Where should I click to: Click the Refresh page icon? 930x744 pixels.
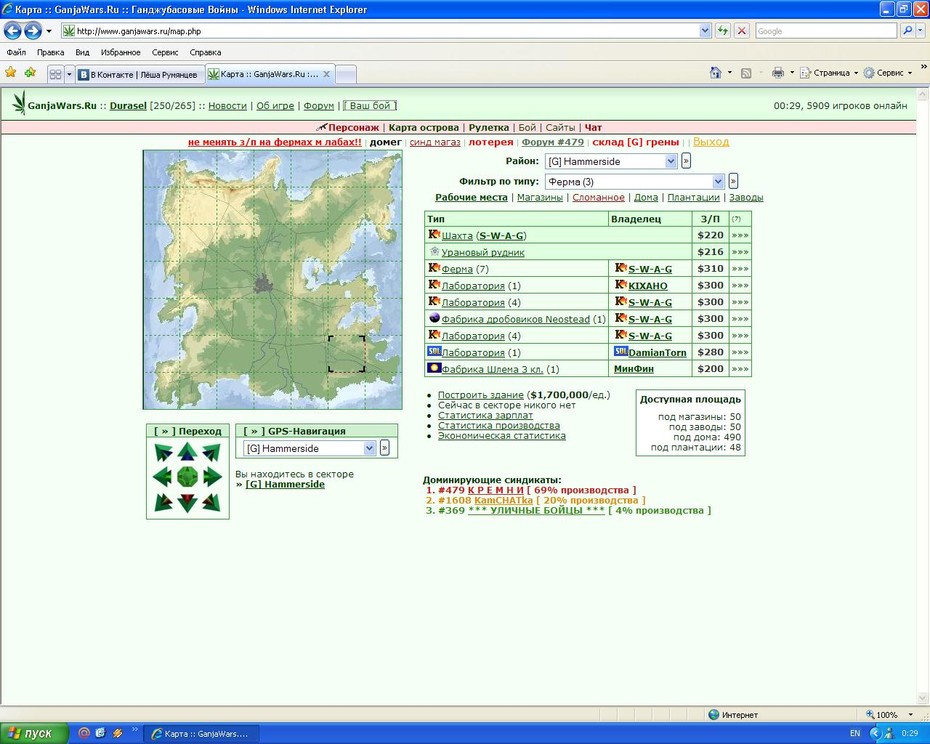722,31
